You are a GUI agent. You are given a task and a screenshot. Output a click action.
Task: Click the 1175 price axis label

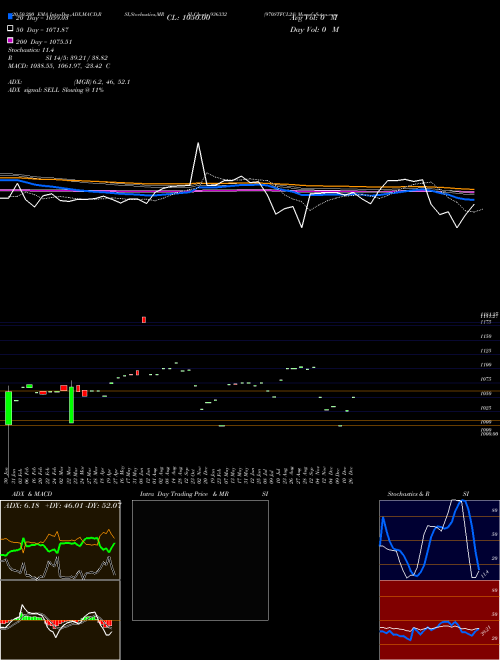[486, 322]
